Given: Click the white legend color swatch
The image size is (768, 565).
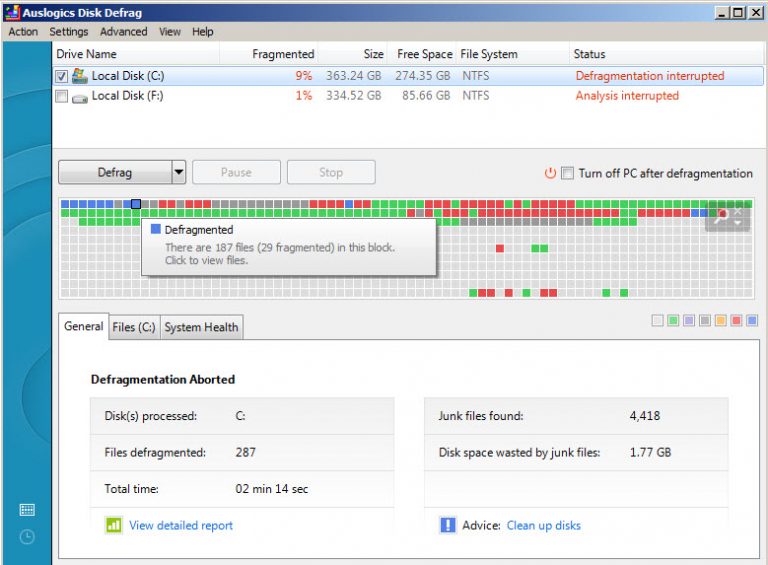Looking at the screenshot, I should click(x=657, y=321).
